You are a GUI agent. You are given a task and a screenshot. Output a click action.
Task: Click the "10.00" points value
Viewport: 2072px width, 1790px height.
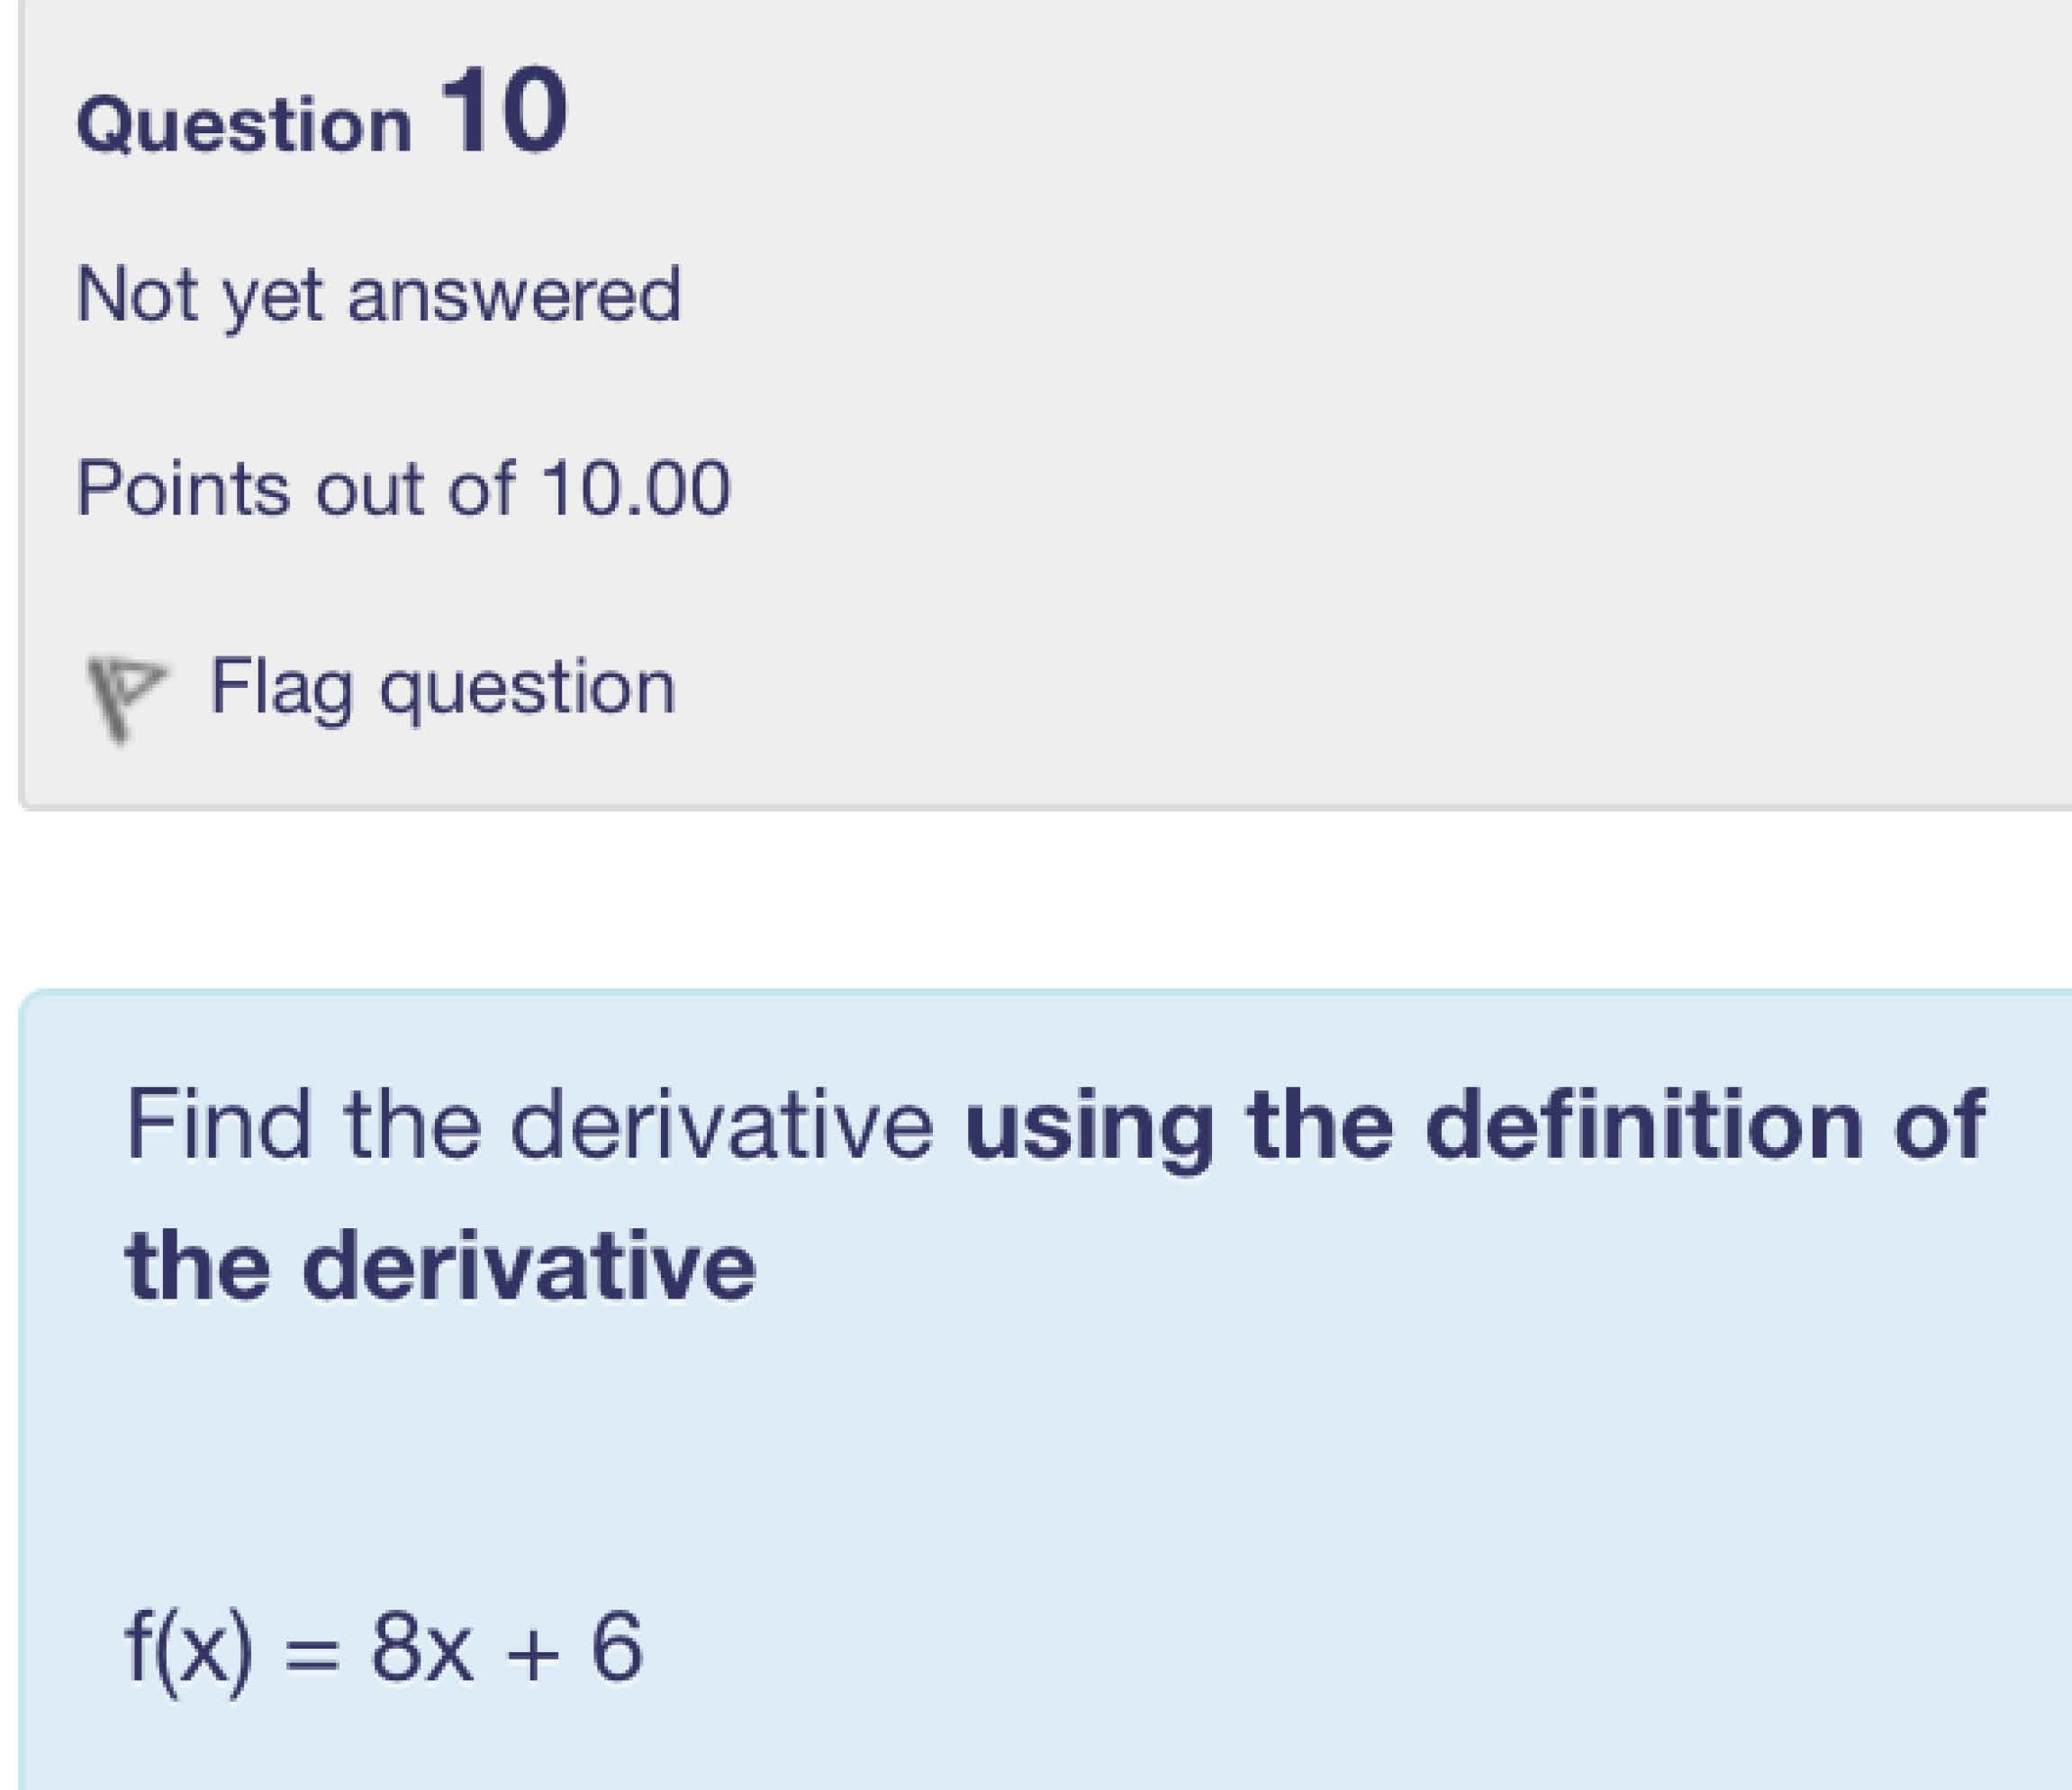[x=636, y=489]
